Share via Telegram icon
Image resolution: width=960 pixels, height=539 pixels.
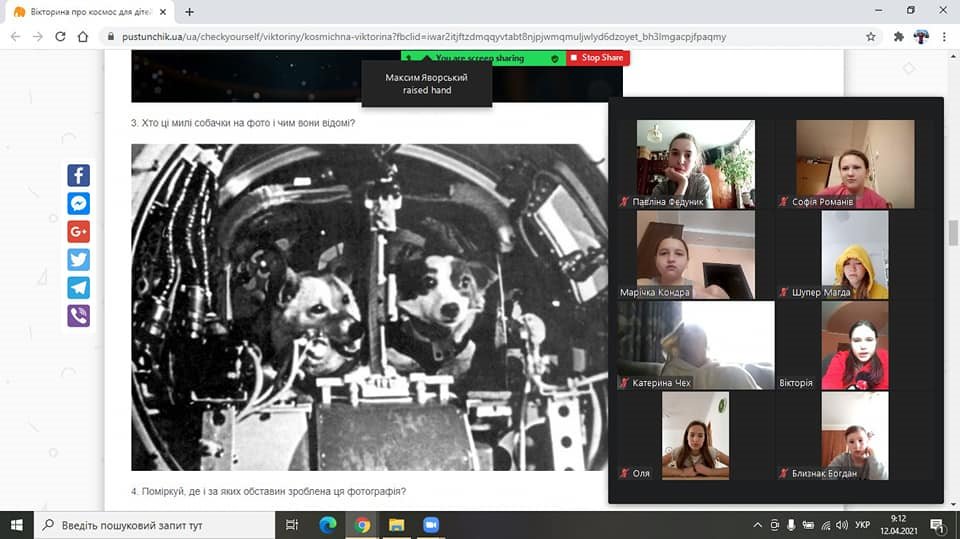[78, 288]
